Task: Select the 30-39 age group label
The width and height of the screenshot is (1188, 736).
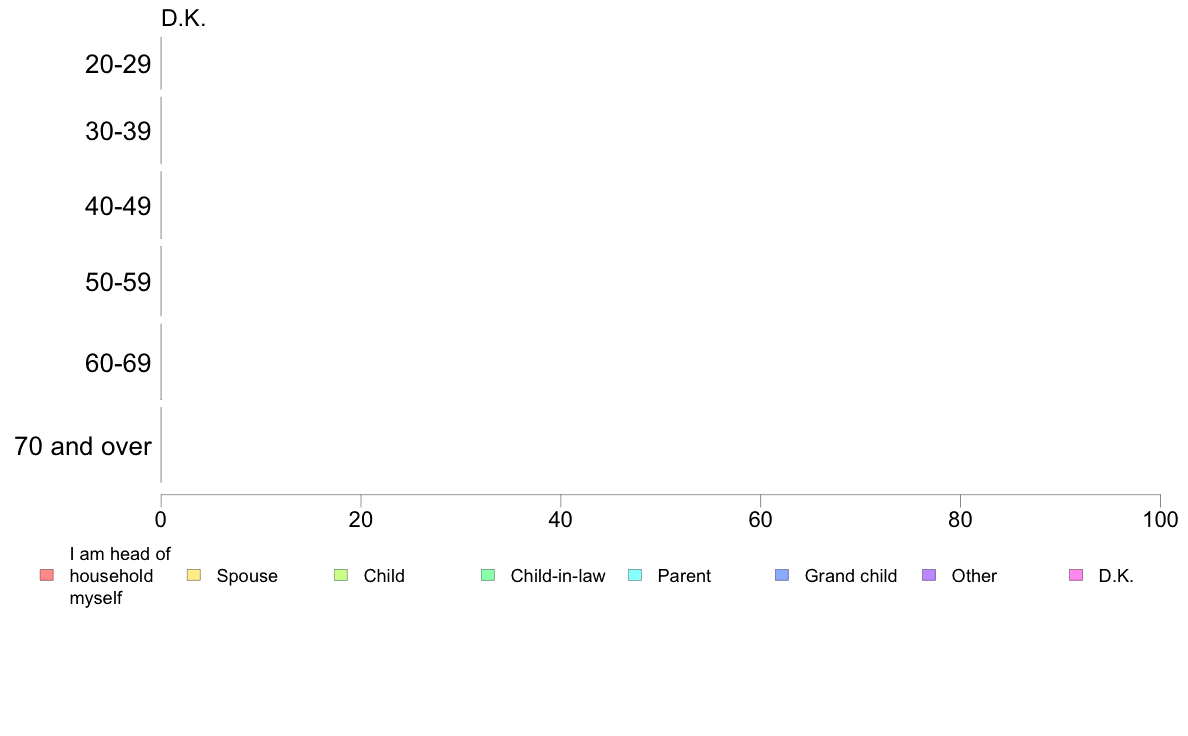Action: coord(118,132)
